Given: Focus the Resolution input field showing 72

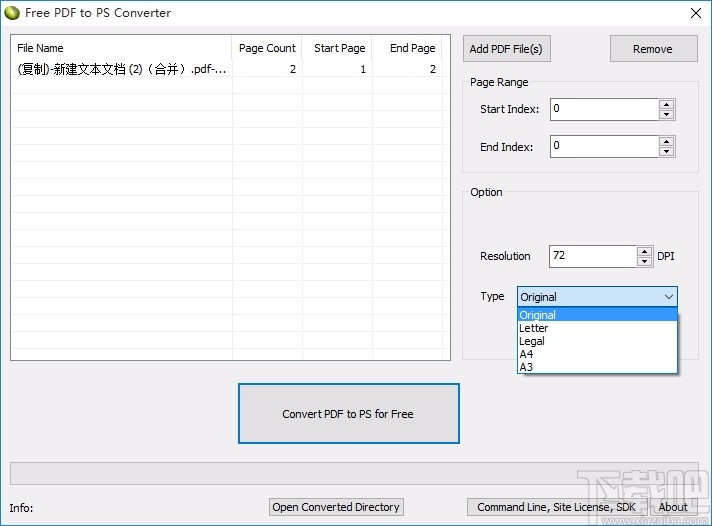Looking at the screenshot, I should coord(593,256).
